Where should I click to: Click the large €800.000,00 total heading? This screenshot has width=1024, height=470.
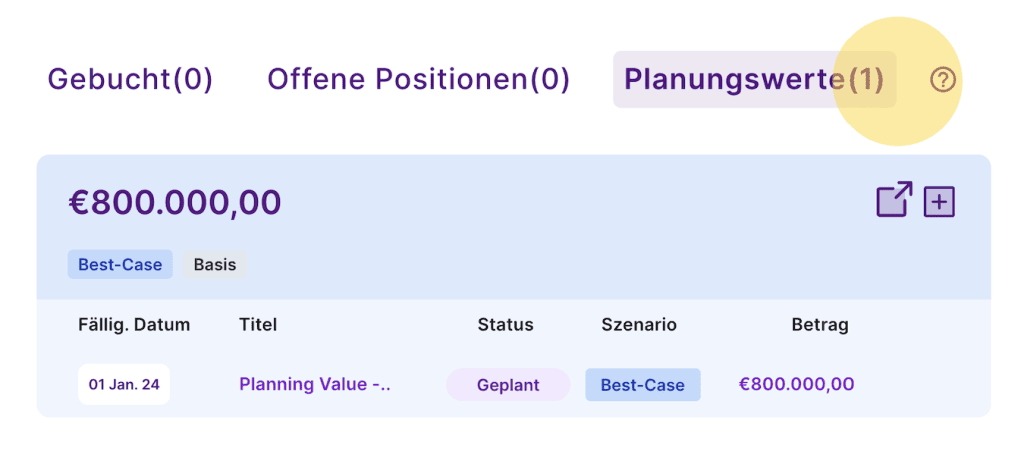coord(175,203)
